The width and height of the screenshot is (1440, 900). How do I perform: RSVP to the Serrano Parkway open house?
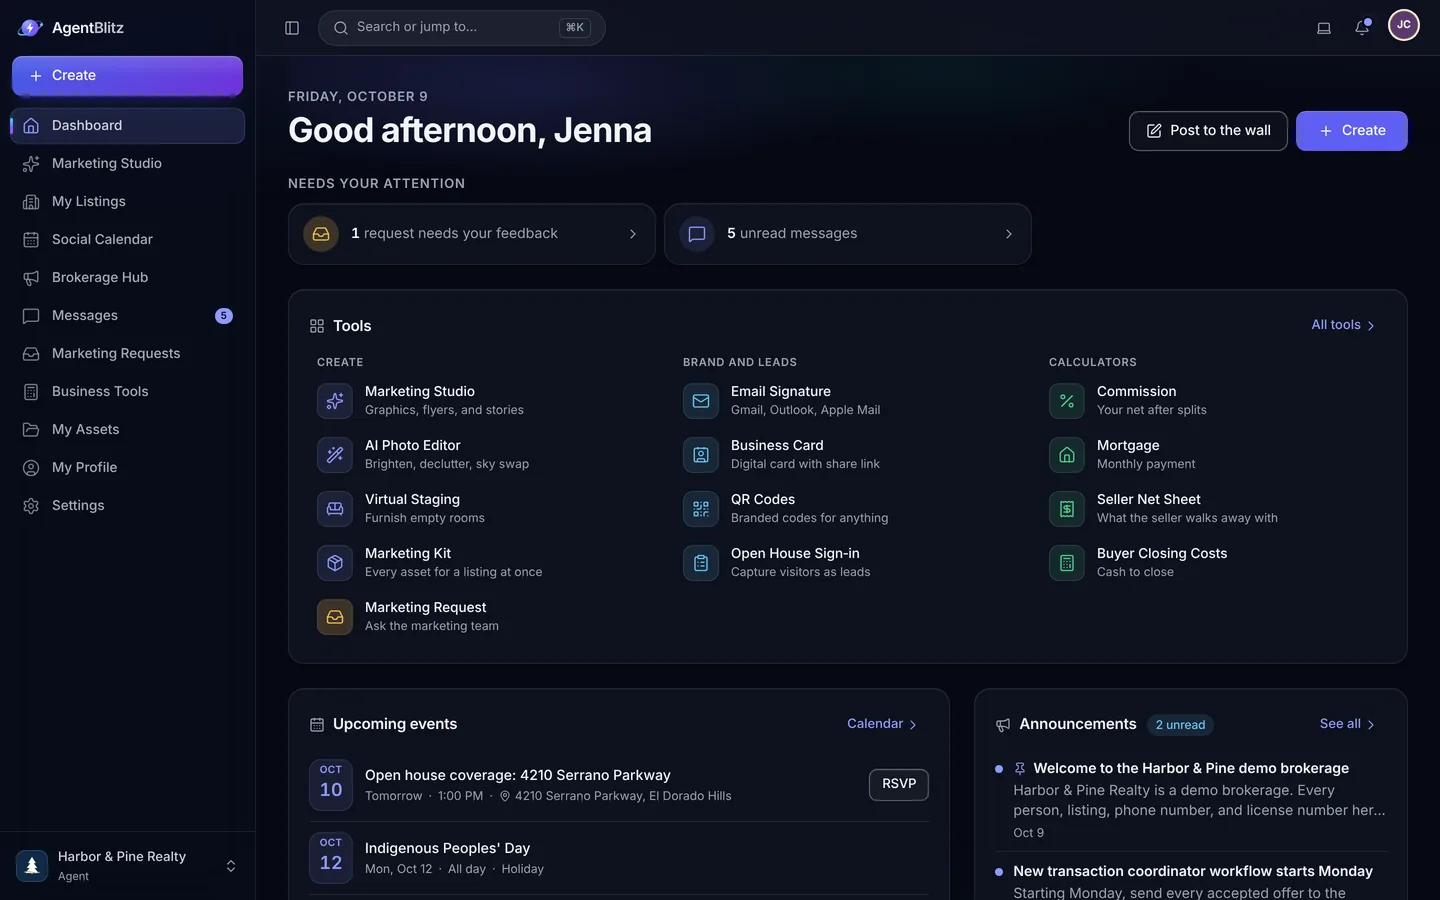point(899,785)
